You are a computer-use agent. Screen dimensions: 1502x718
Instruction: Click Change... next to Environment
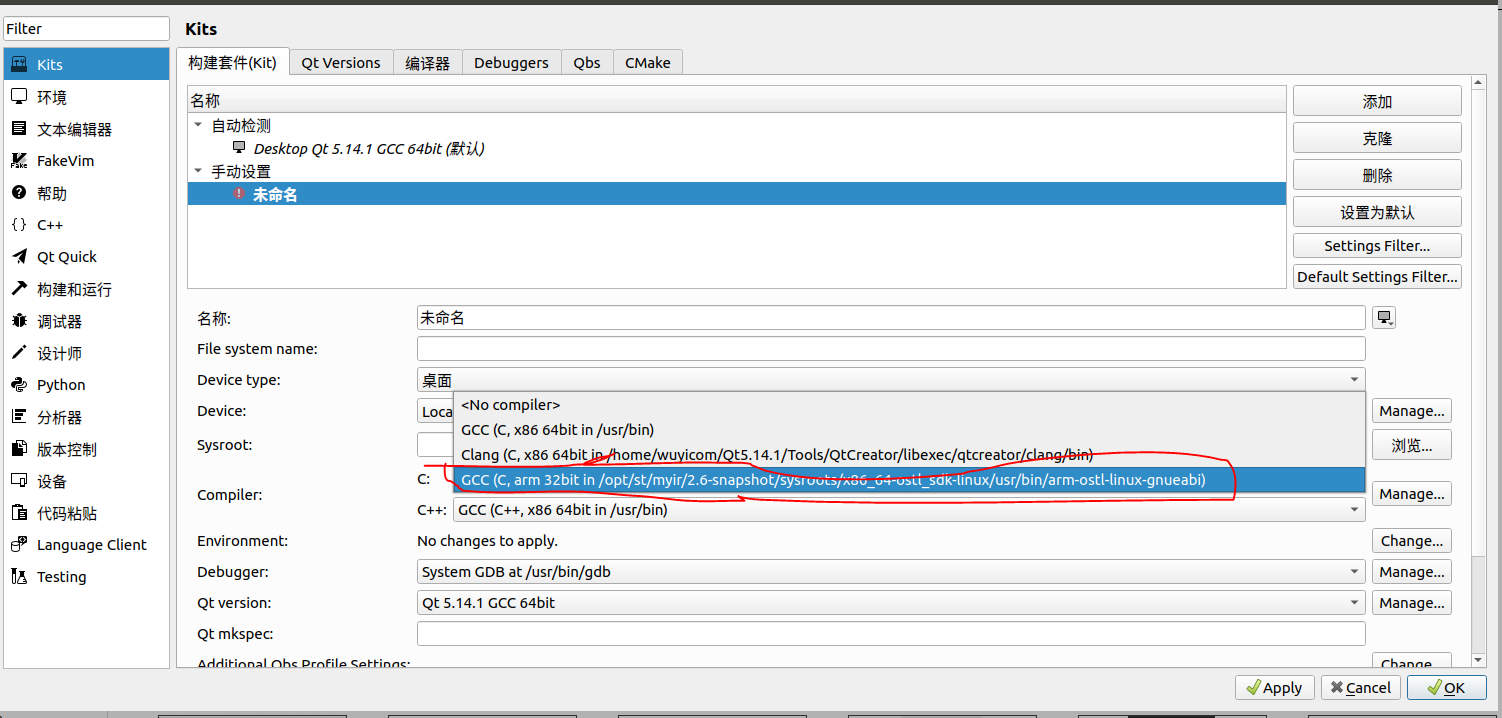pos(1411,541)
